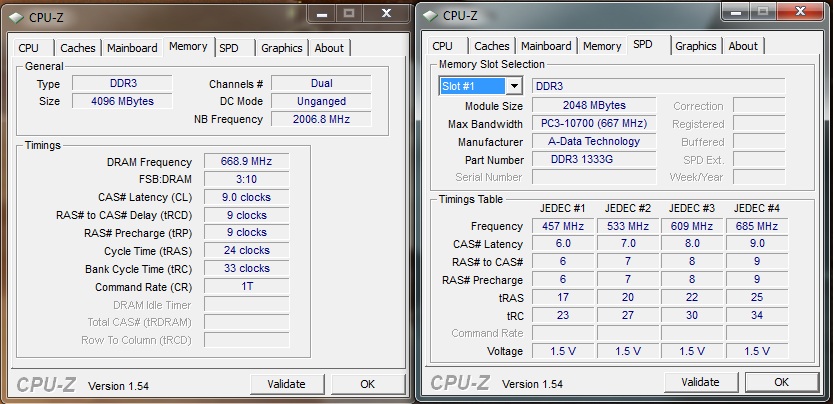The height and width of the screenshot is (404, 834).
Task: Click JEDEC #2 frequency cell 533 MHz
Action: [628, 226]
